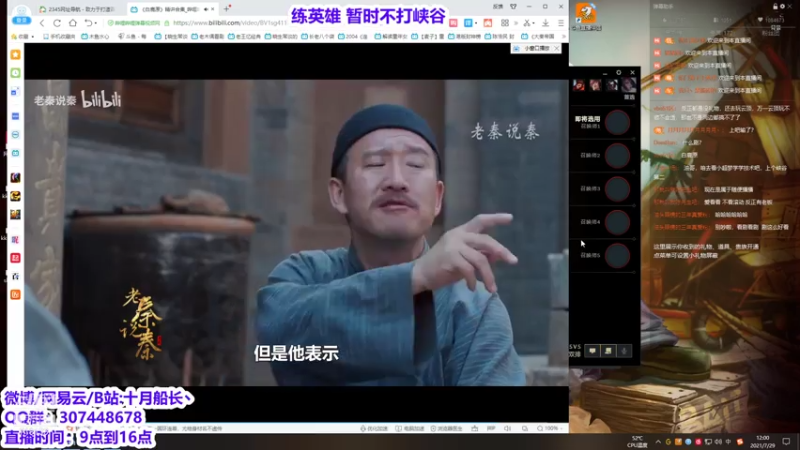Screen dimensions: 800x450
Task: Click the orange star favorites sidebar icon
Action: (x=15, y=55)
